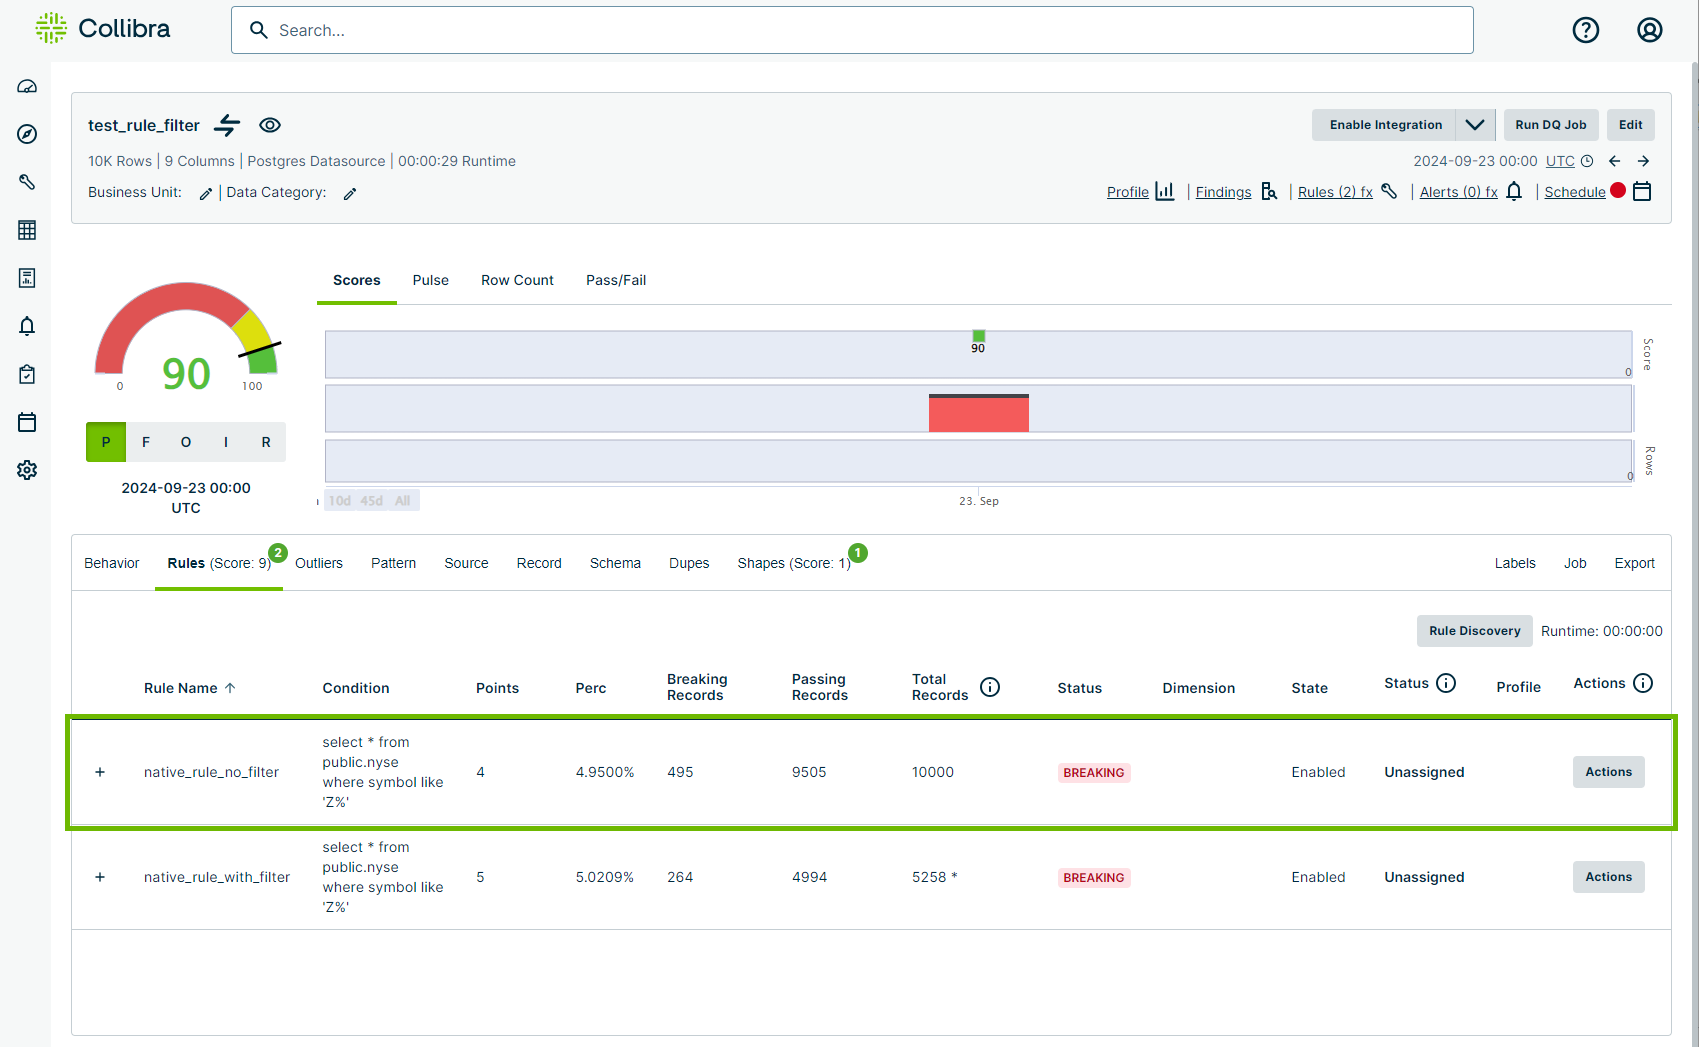1699x1047 pixels.
Task: Open the Outliers tab
Action: (x=319, y=563)
